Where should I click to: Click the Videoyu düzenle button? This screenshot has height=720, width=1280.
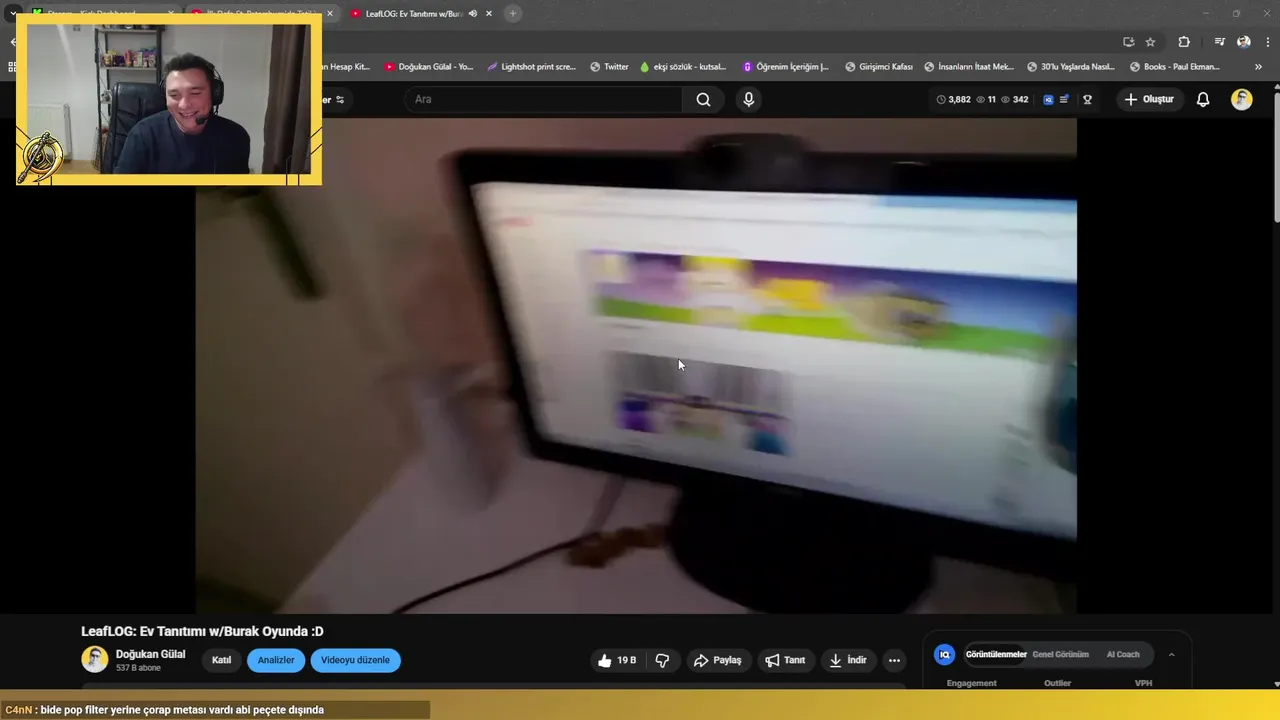click(x=355, y=660)
